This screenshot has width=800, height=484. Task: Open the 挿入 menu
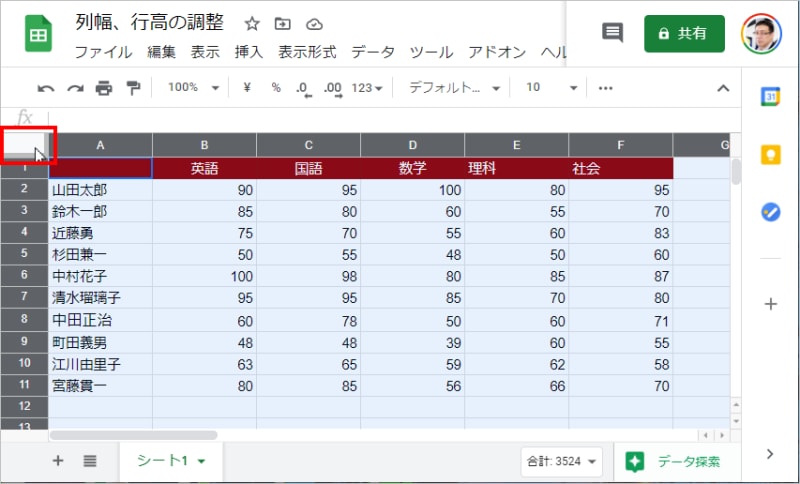pyautogui.click(x=248, y=53)
